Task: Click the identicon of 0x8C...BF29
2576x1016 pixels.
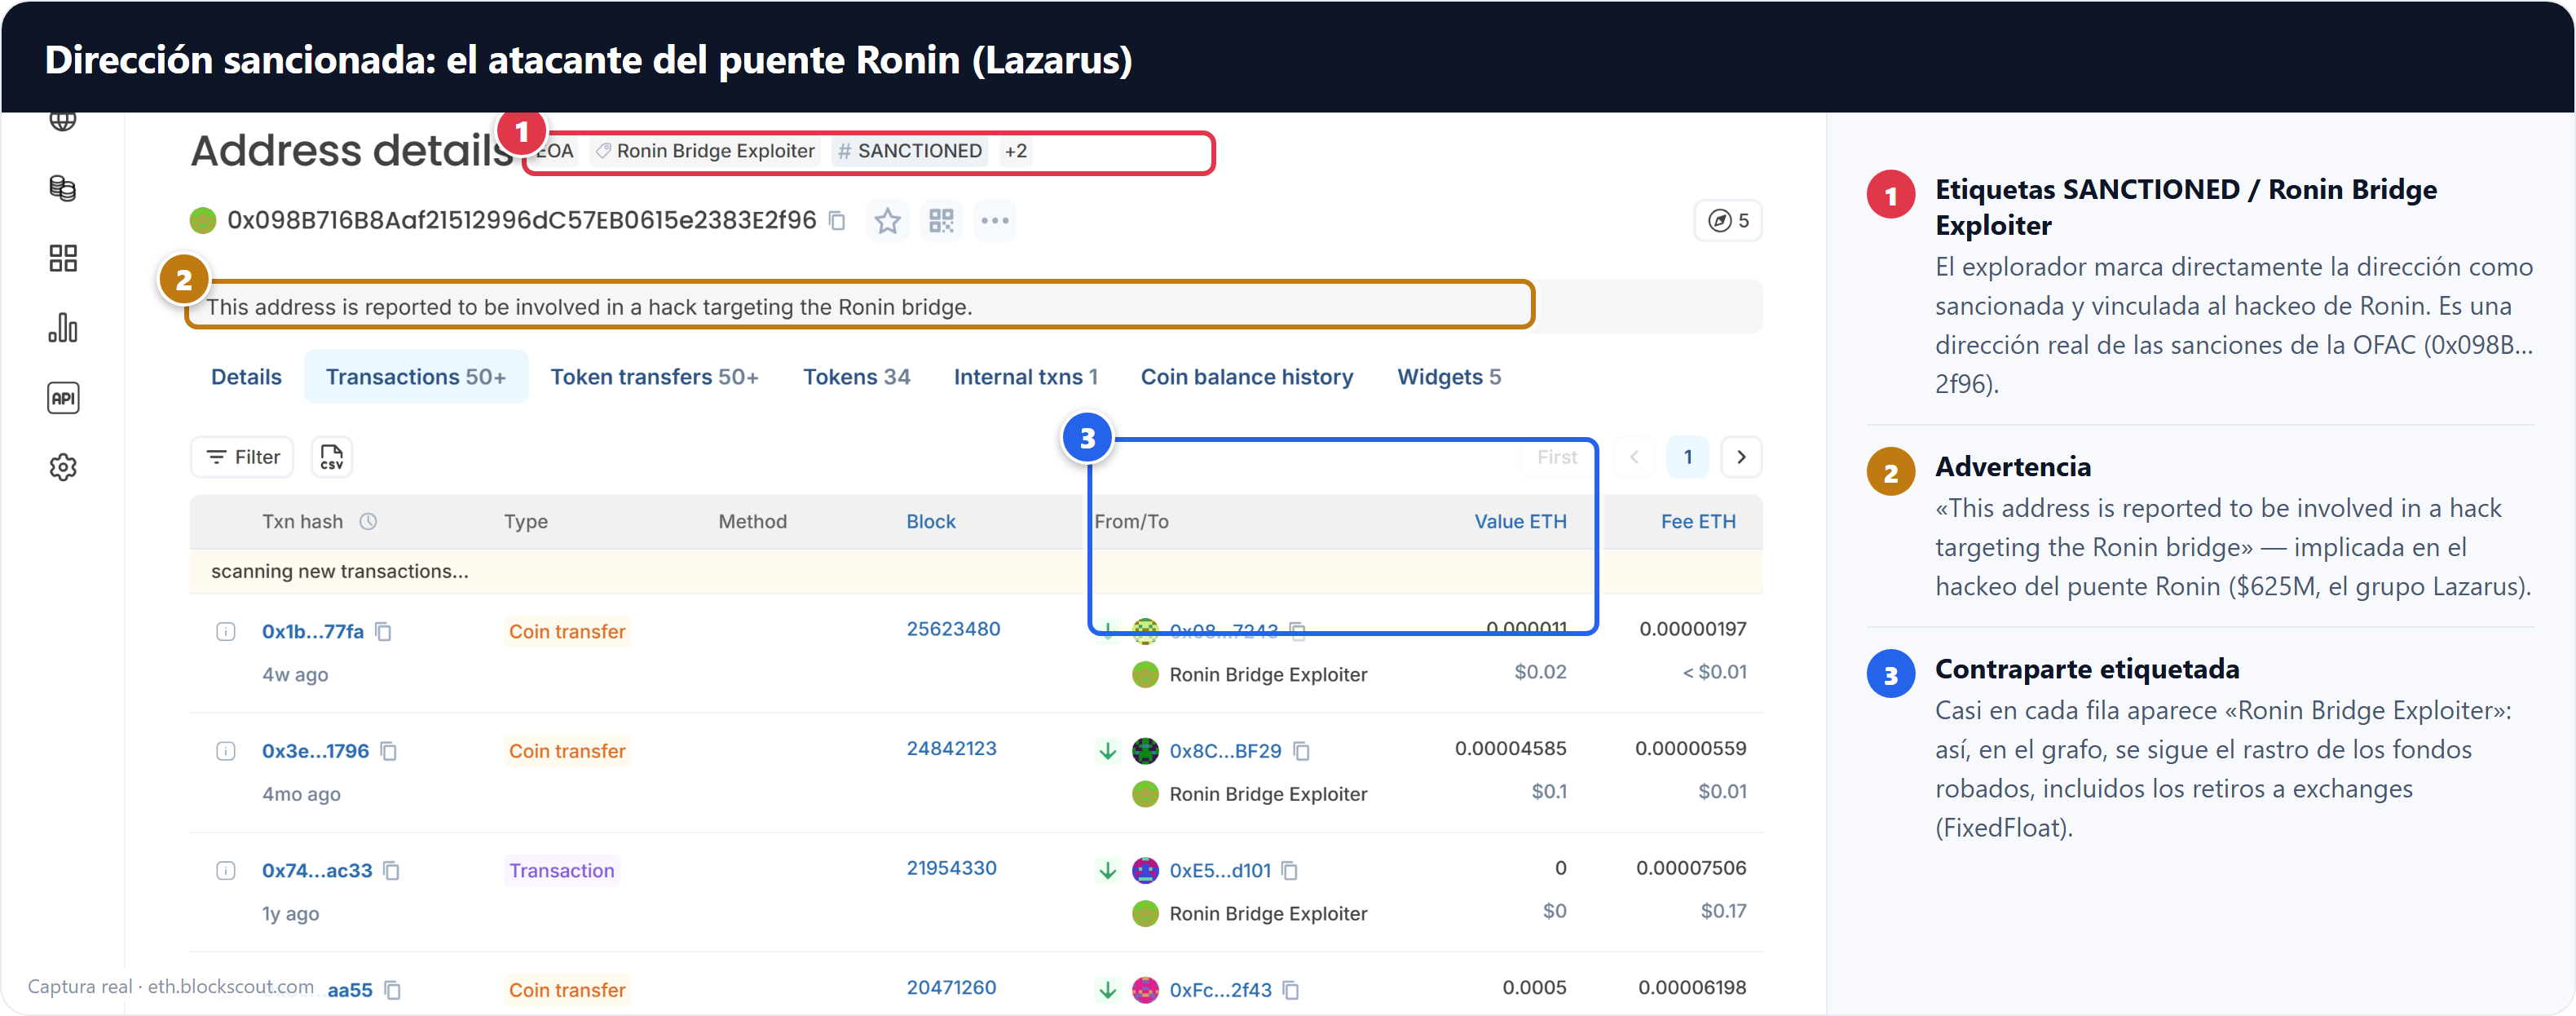Action: [1145, 751]
